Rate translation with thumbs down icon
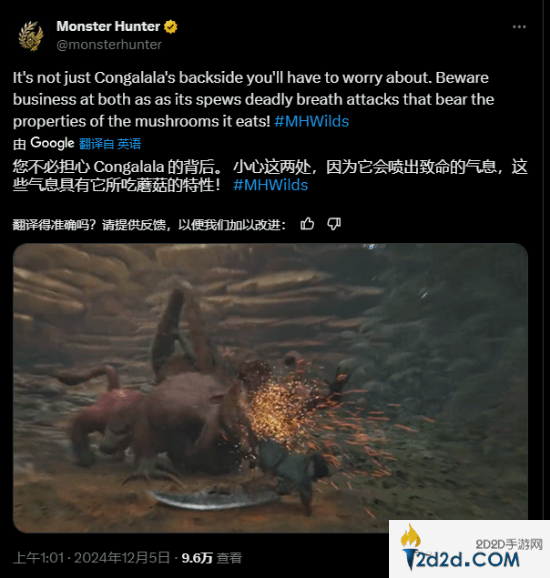This screenshot has width=550, height=578. tap(334, 224)
